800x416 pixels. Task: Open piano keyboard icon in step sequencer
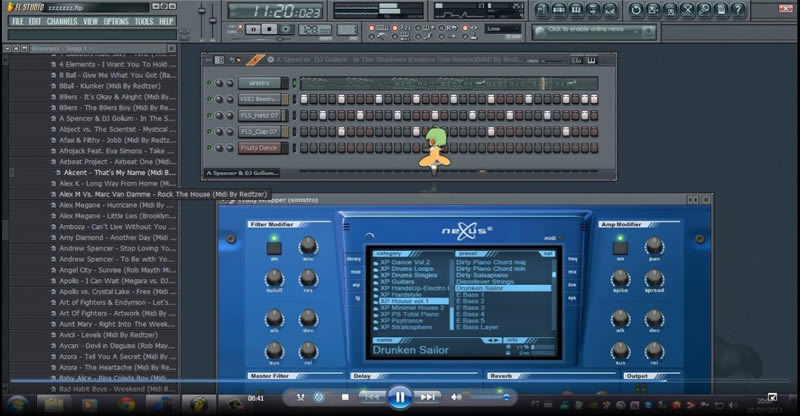pos(591,60)
